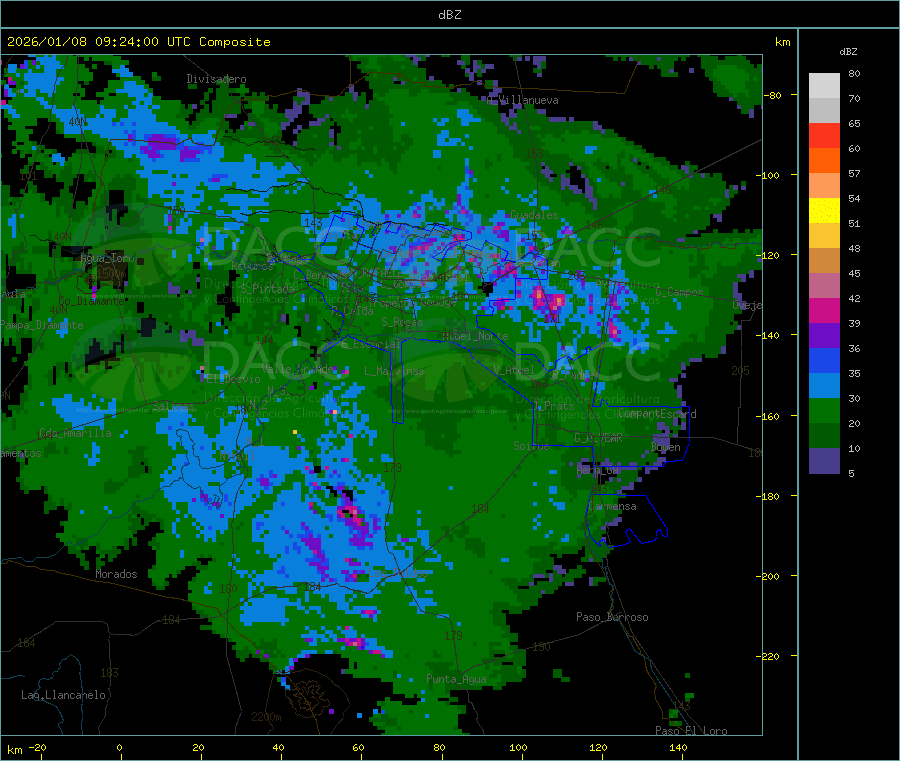
Task: Click the dBZ title at the top
Action: 450,14
